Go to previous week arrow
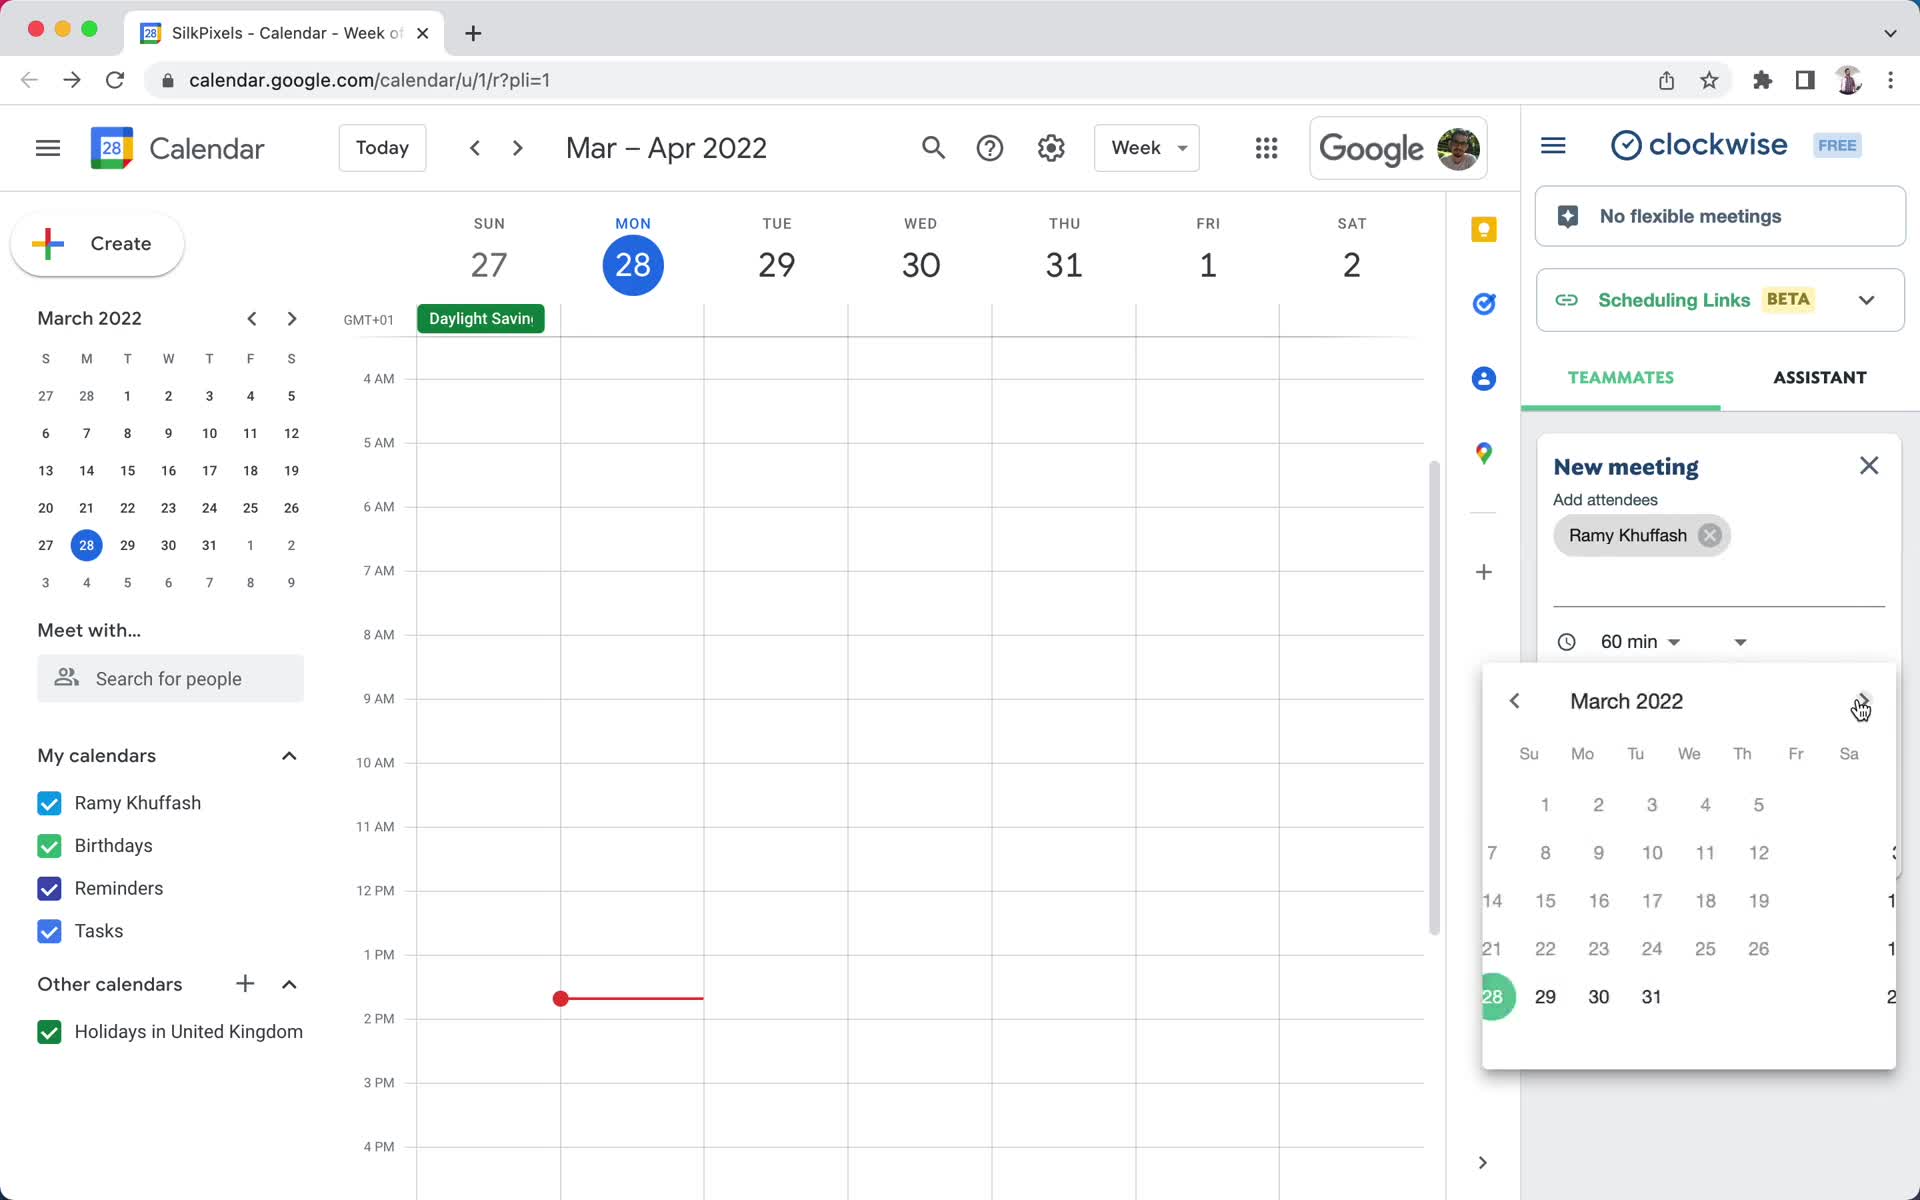Screen dimensions: 1920x1200 (475, 148)
